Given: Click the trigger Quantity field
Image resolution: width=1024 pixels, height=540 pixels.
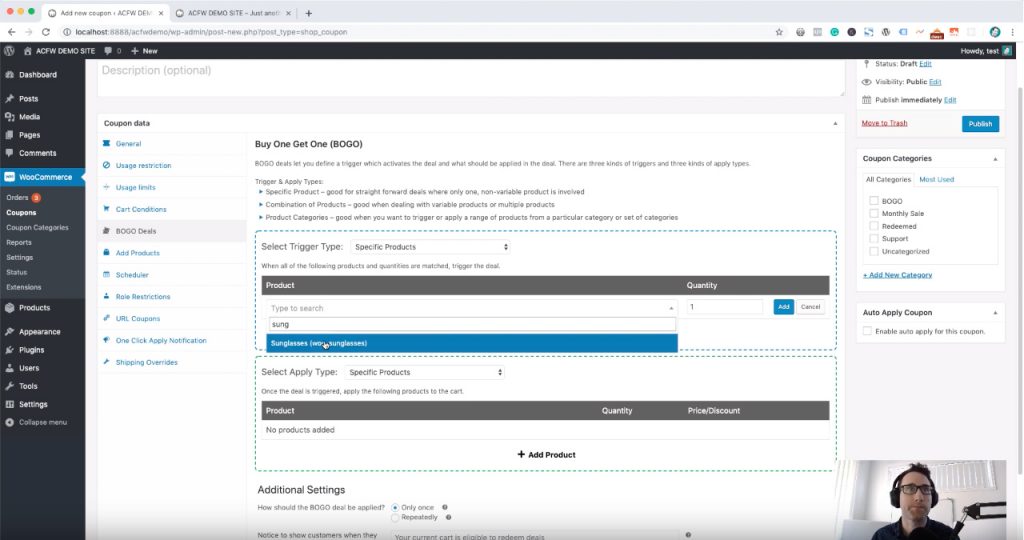Looking at the screenshot, I should coord(724,307).
